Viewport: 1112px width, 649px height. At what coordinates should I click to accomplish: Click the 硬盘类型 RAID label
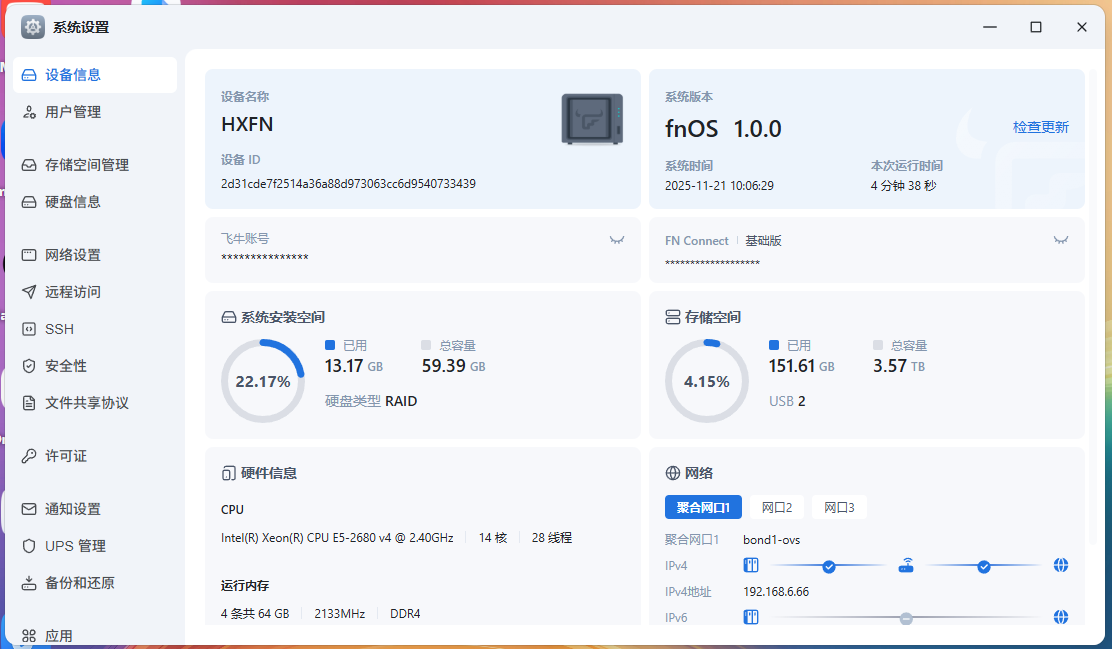(371, 401)
